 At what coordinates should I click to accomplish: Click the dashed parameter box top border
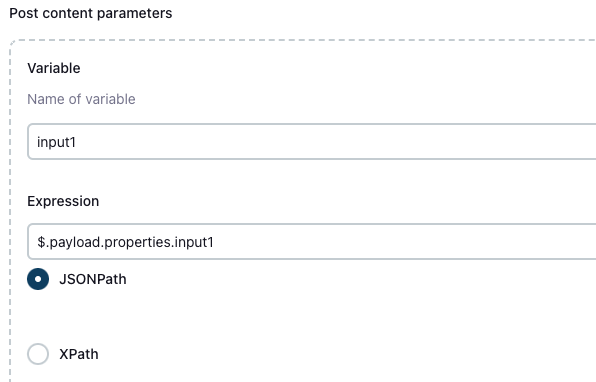coord(304,40)
